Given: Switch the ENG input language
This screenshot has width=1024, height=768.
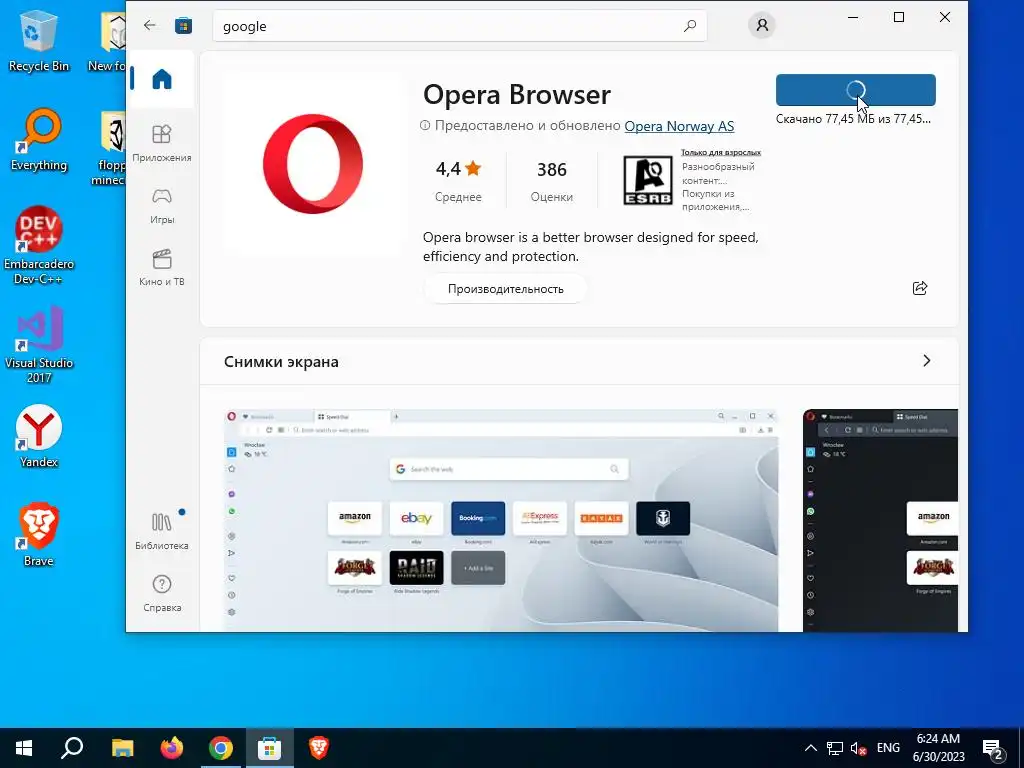Looking at the screenshot, I should click(888, 748).
